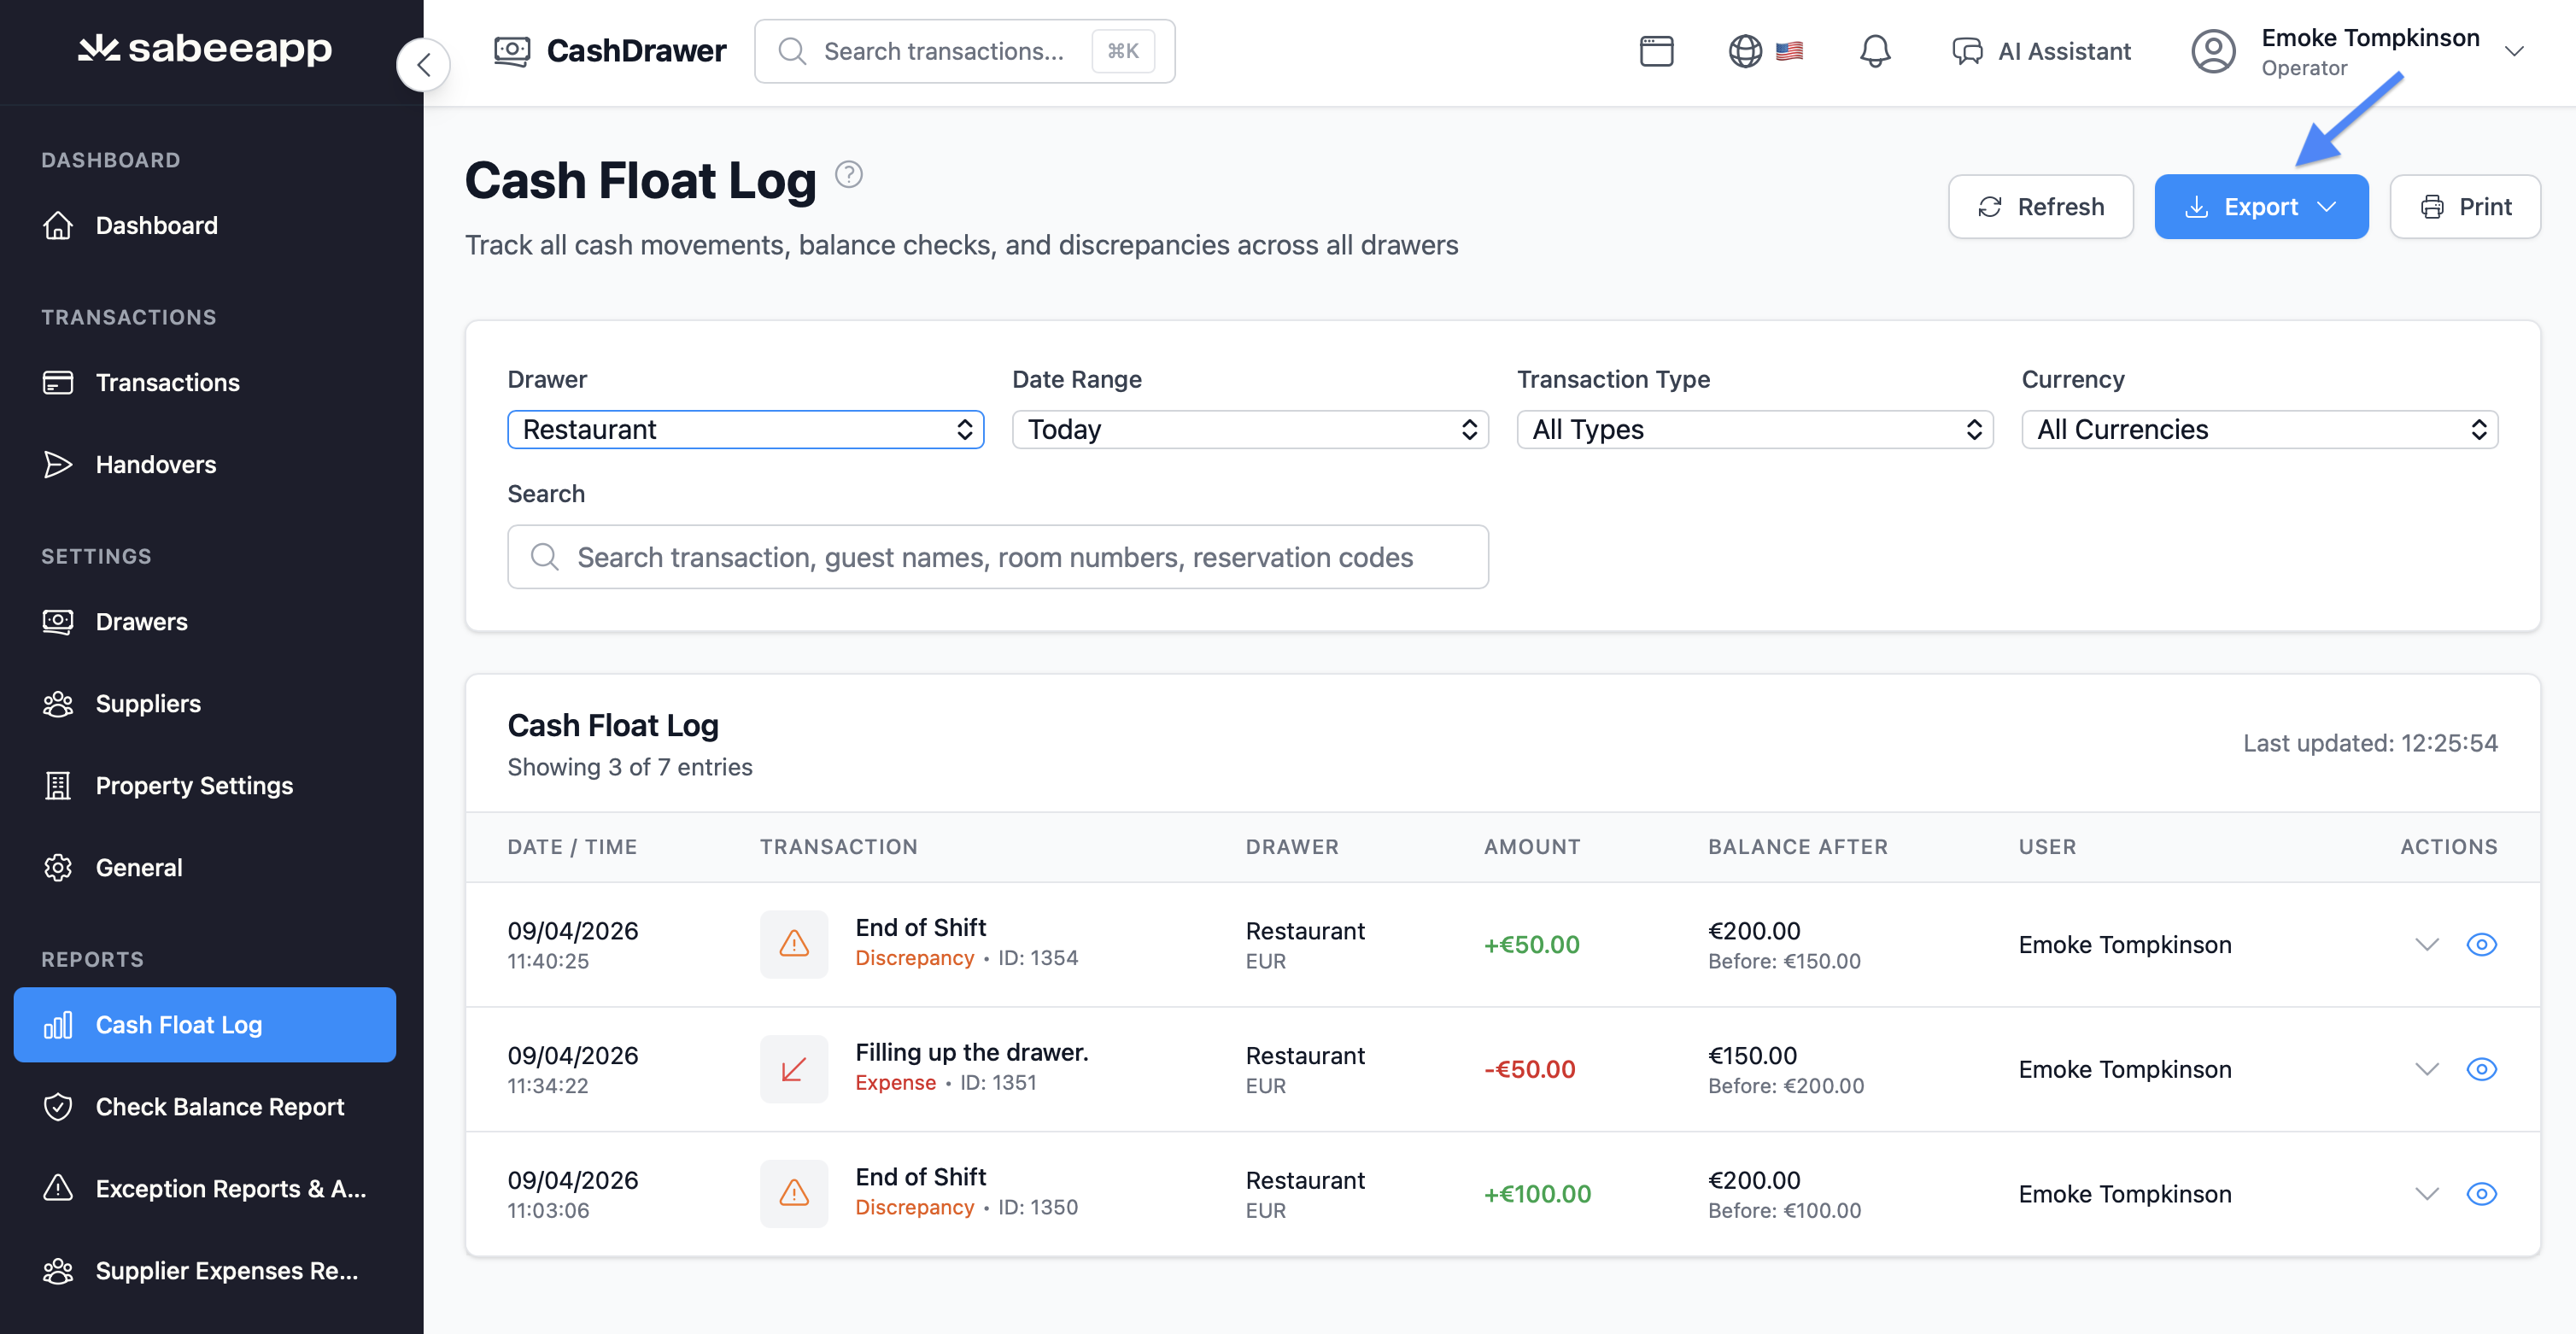The image size is (2576, 1334).
Task: Open the AI Assistant chat
Action: (2041, 51)
